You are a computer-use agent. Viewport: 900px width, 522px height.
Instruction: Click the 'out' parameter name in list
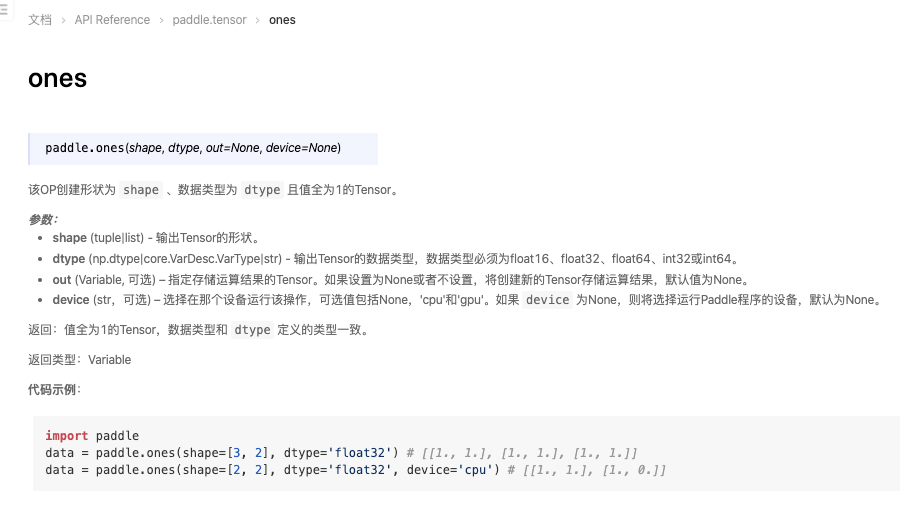61,280
